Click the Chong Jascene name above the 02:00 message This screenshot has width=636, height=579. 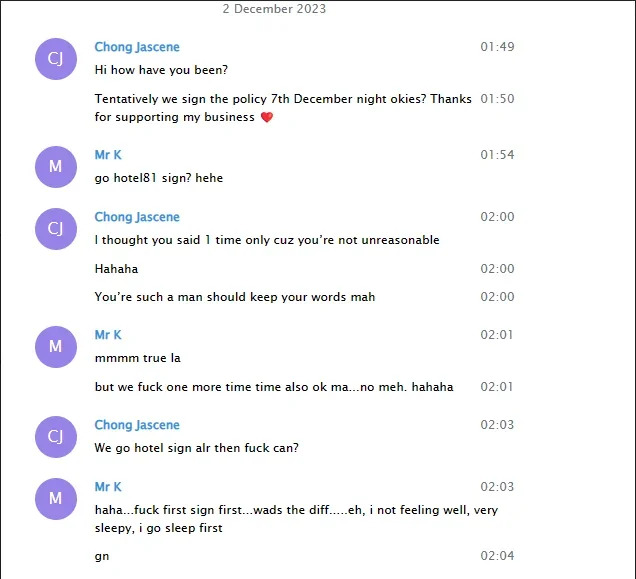pyautogui.click(x=137, y=217)
